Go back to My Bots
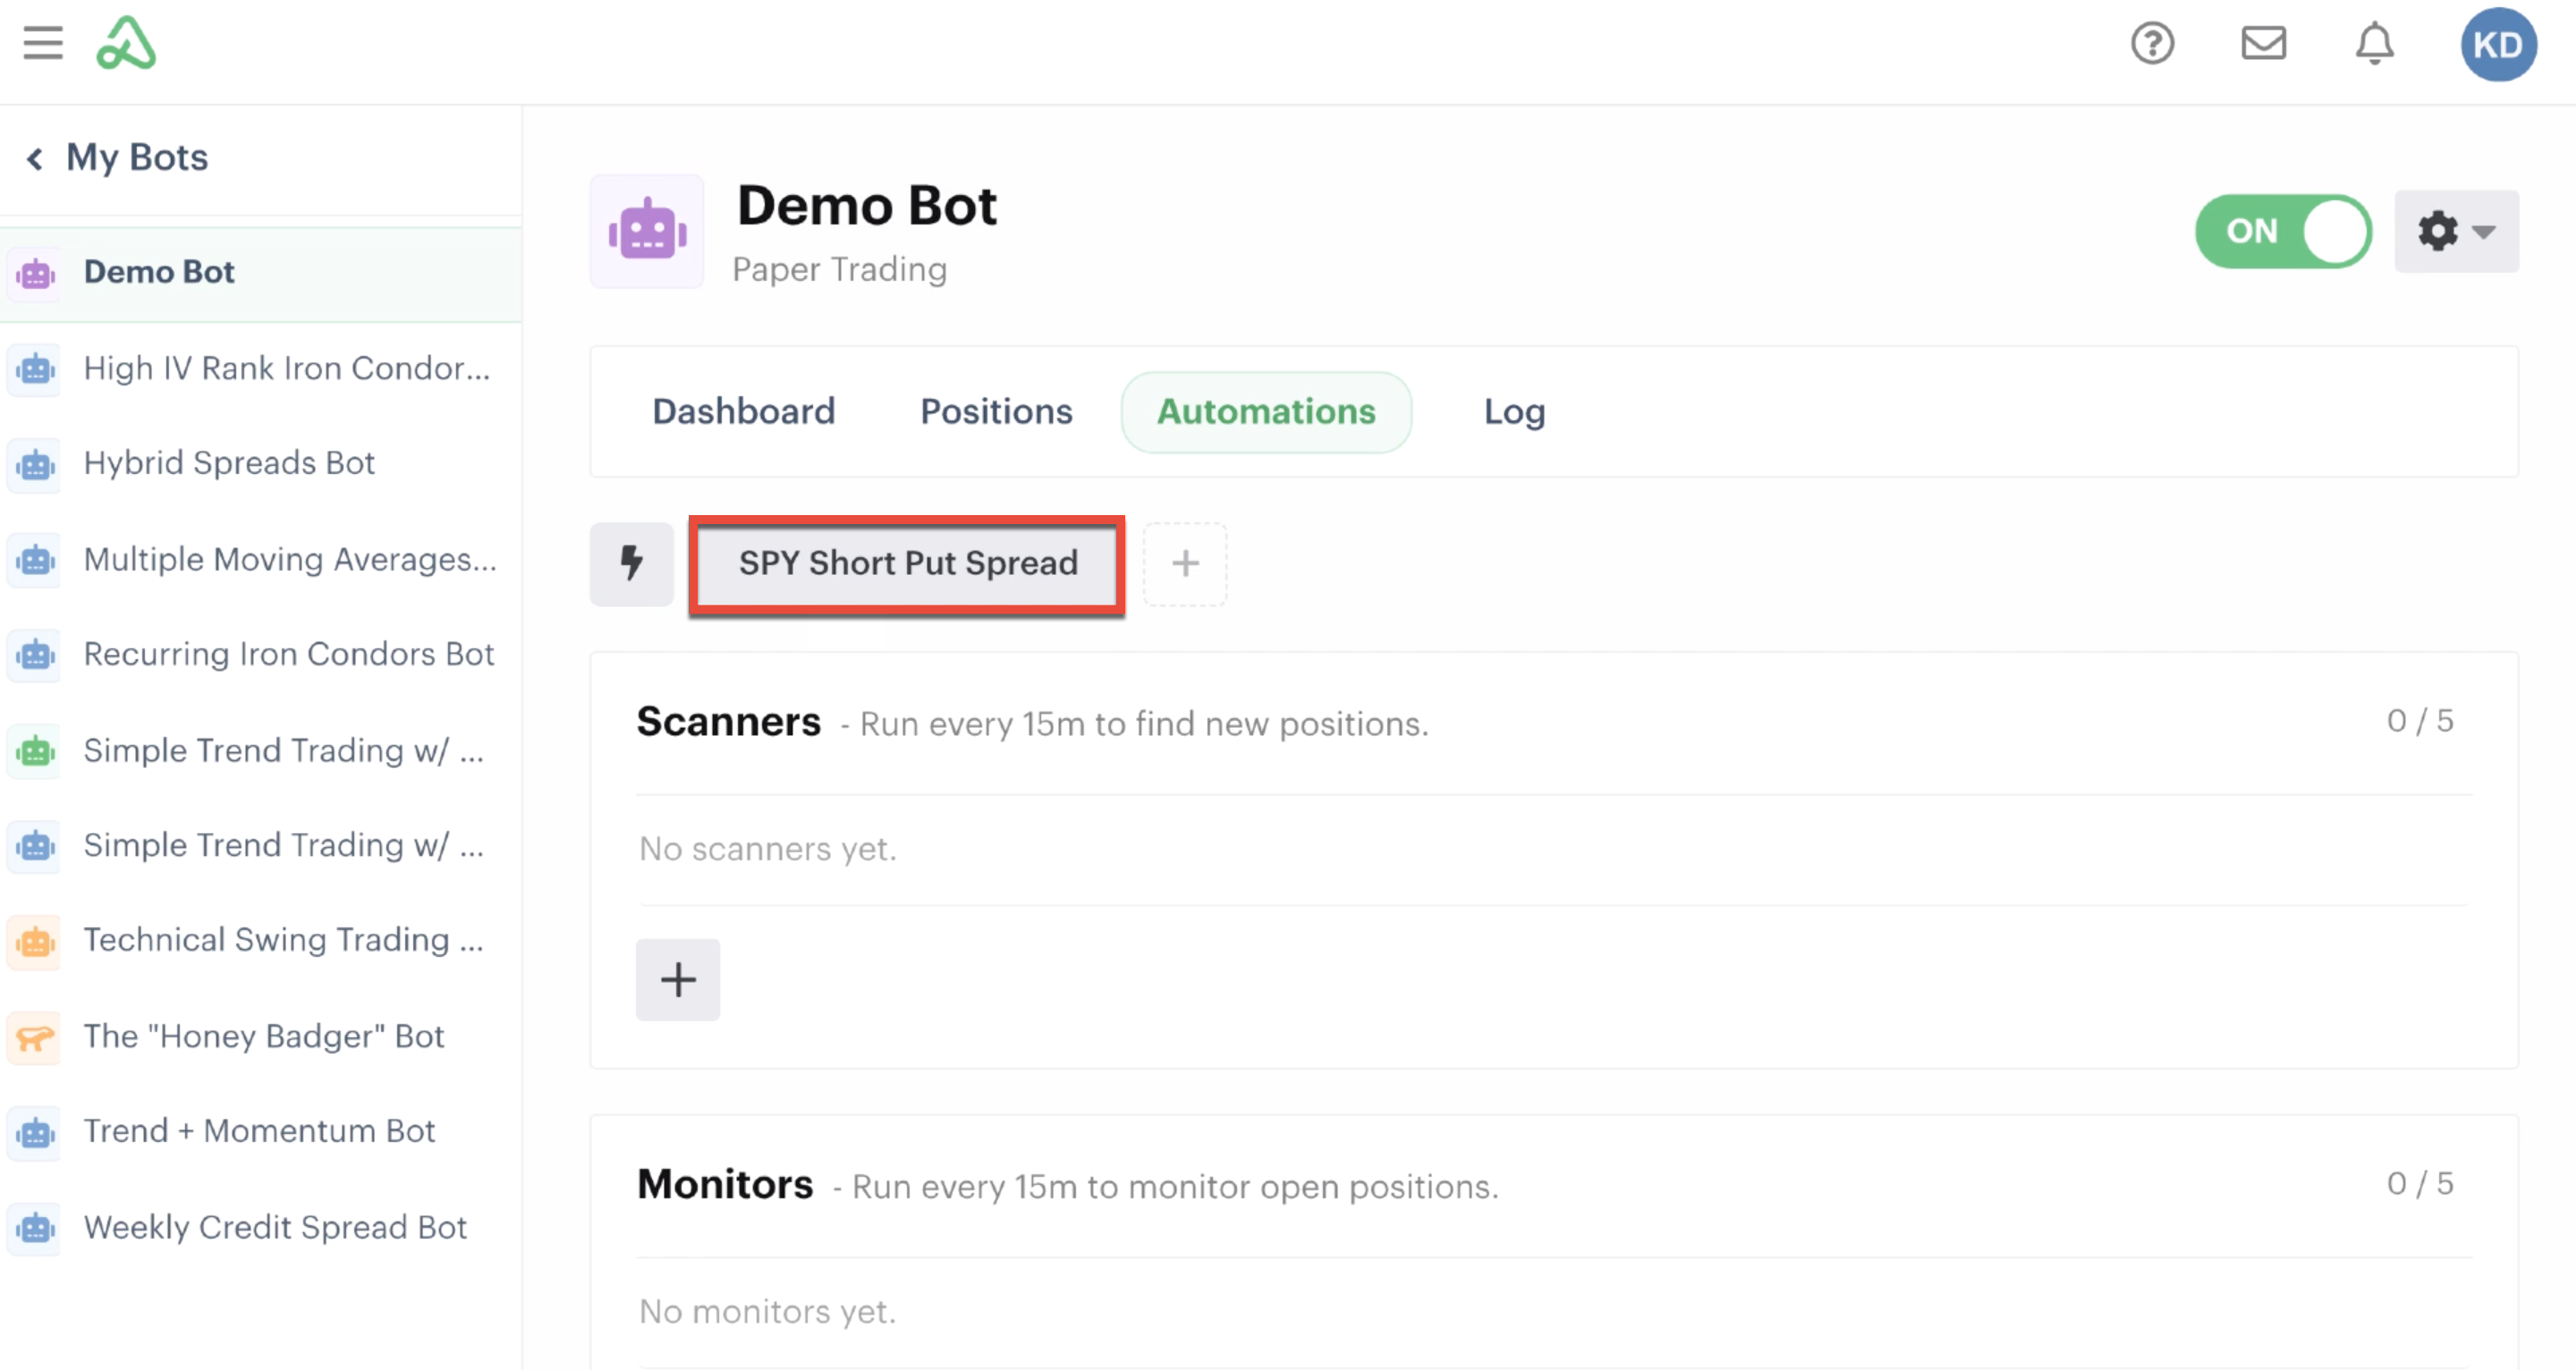 pyautogui.click(x=118, y=157)
